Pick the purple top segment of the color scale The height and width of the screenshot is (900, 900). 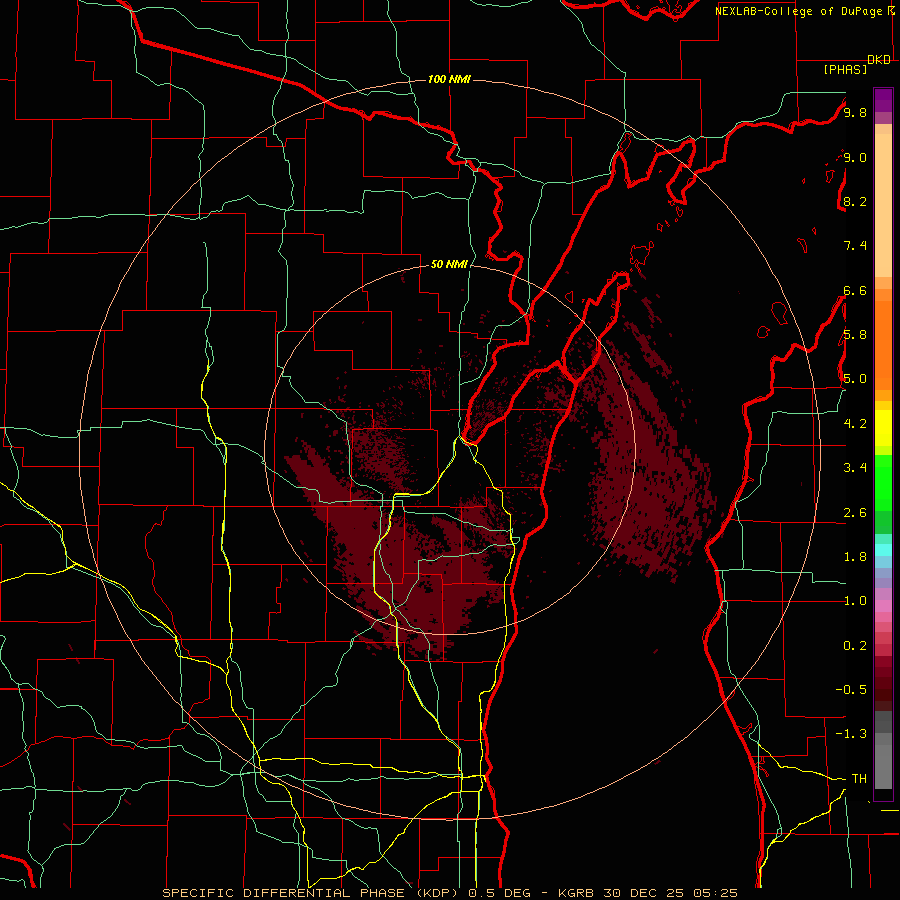coord(883,100)
